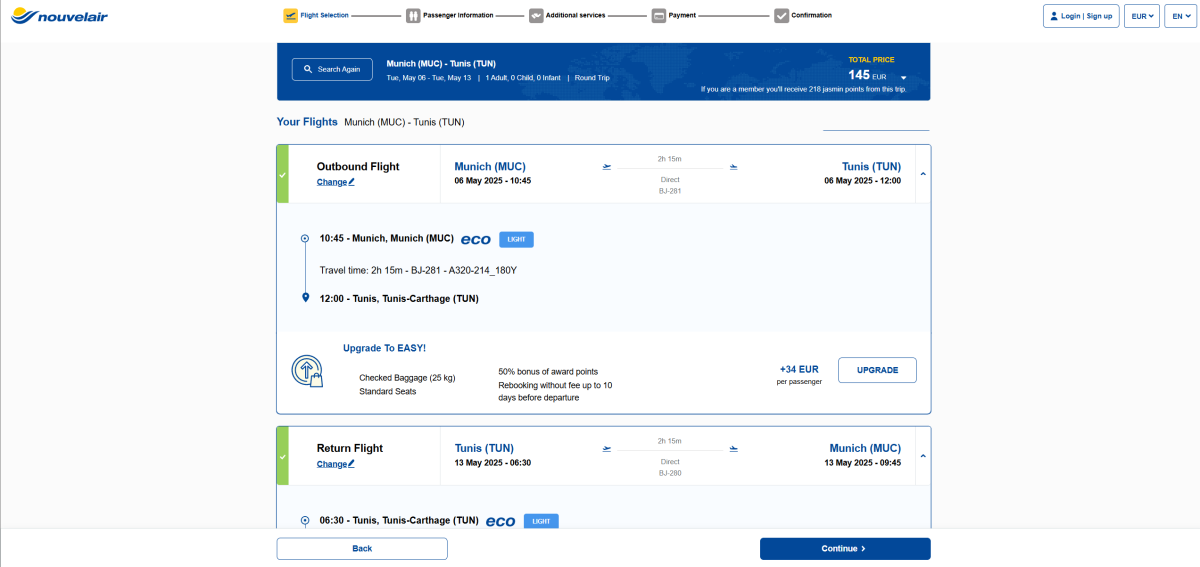Click the Additional services step icon

pos(536,16)
